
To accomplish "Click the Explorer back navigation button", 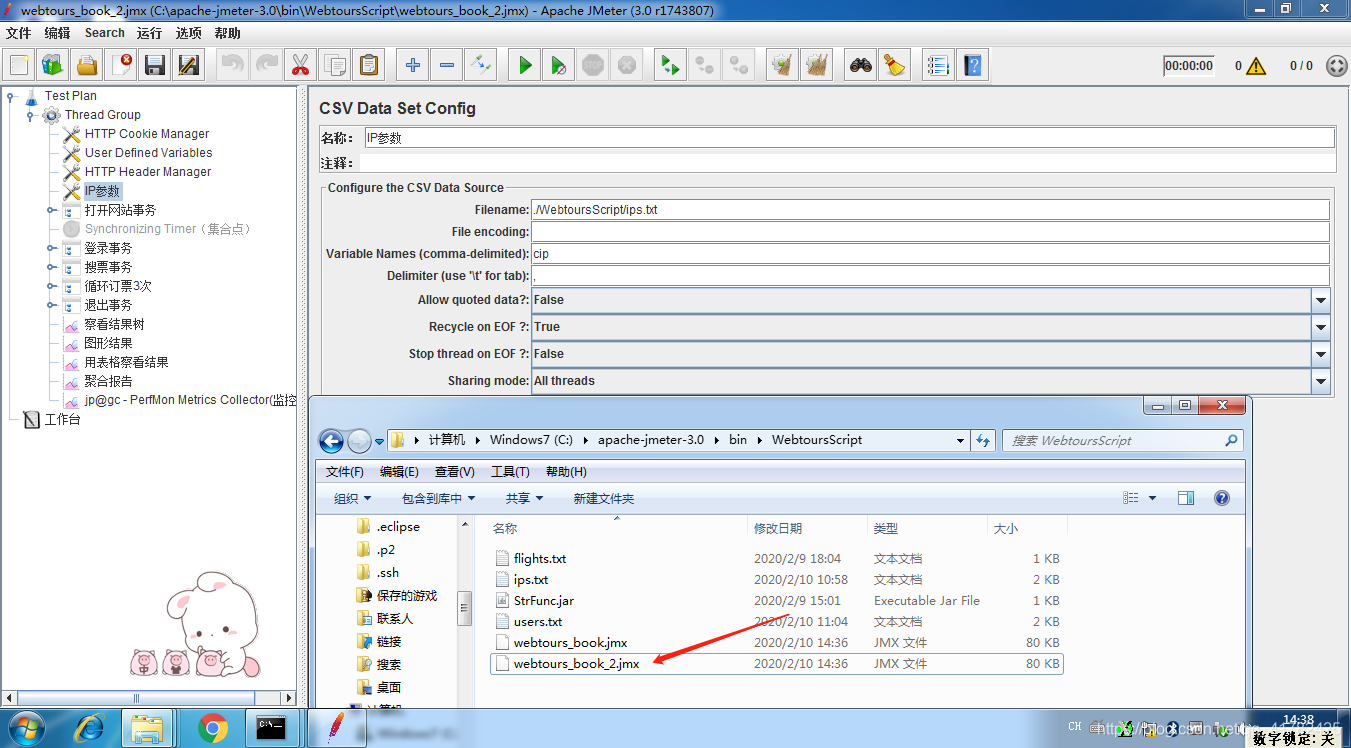I will pos(331,440).
